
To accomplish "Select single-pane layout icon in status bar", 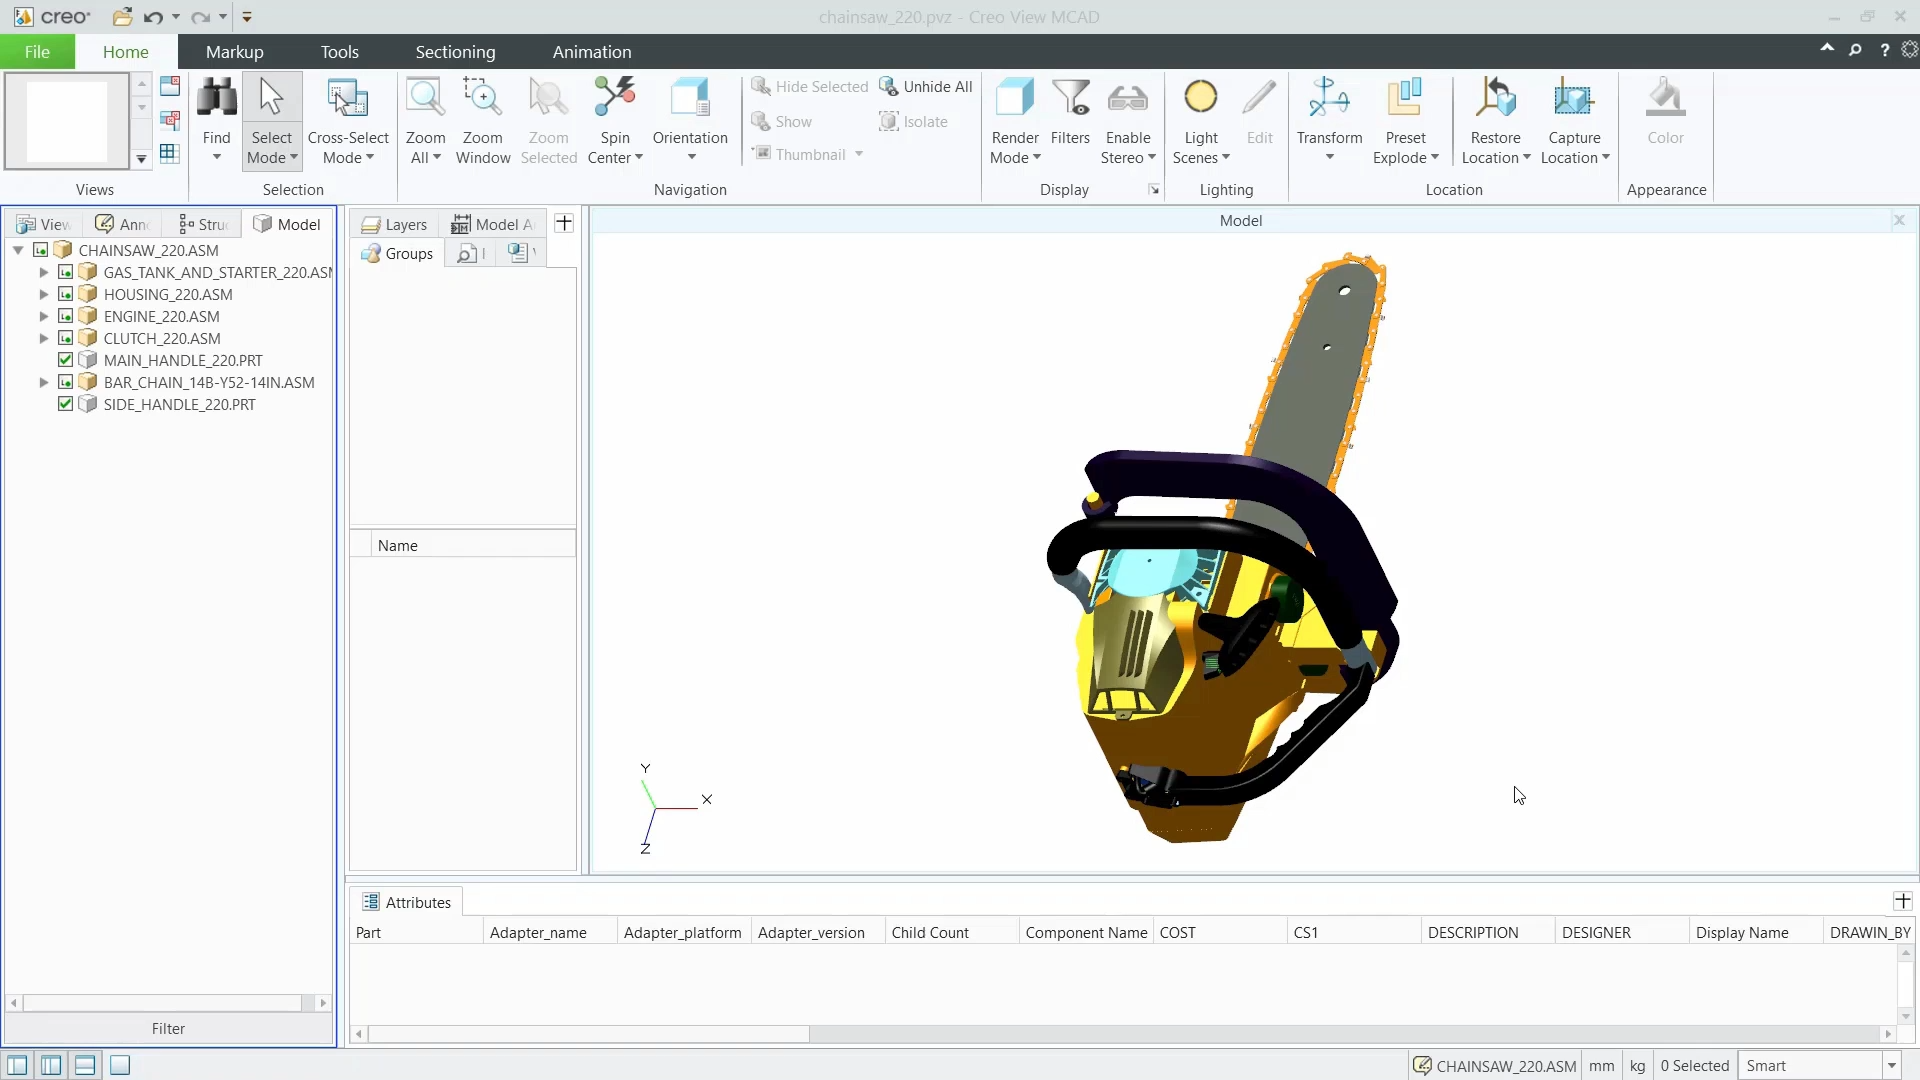I will 120,1065.
